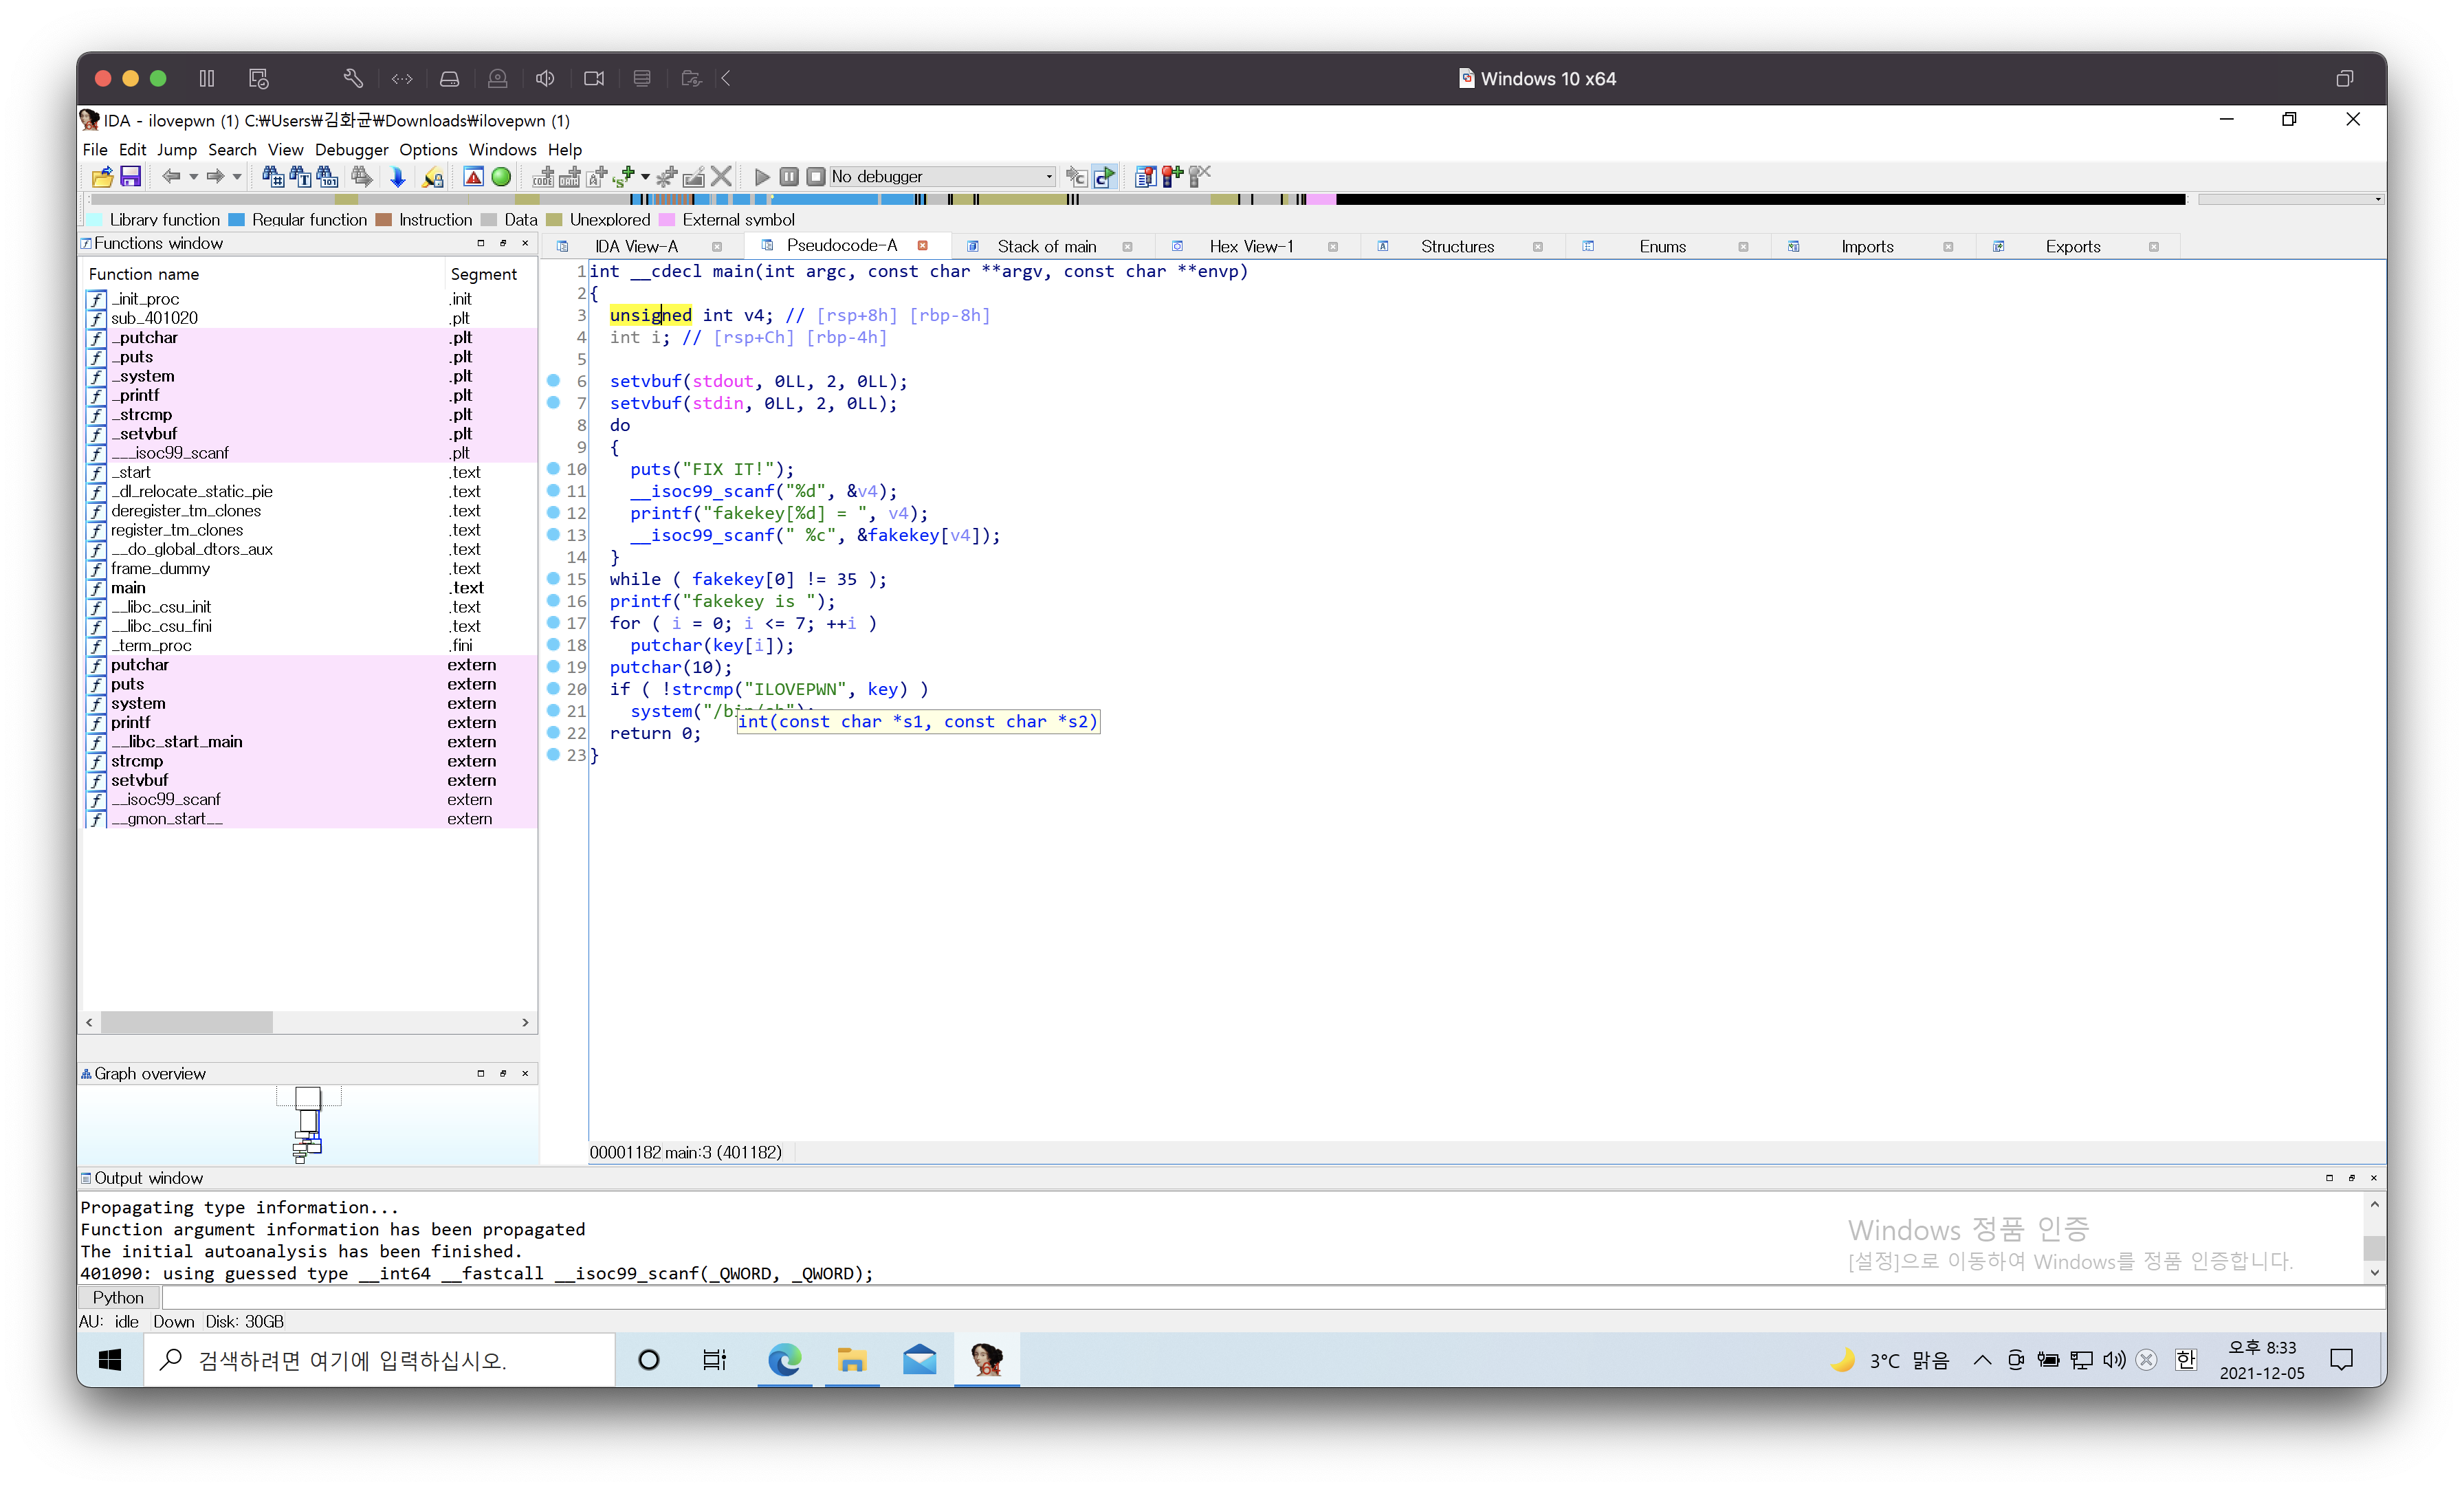Screen dimensions: 2464x1489
Task: Click the blue down arrow jump icon
Action: click(397, 177)
